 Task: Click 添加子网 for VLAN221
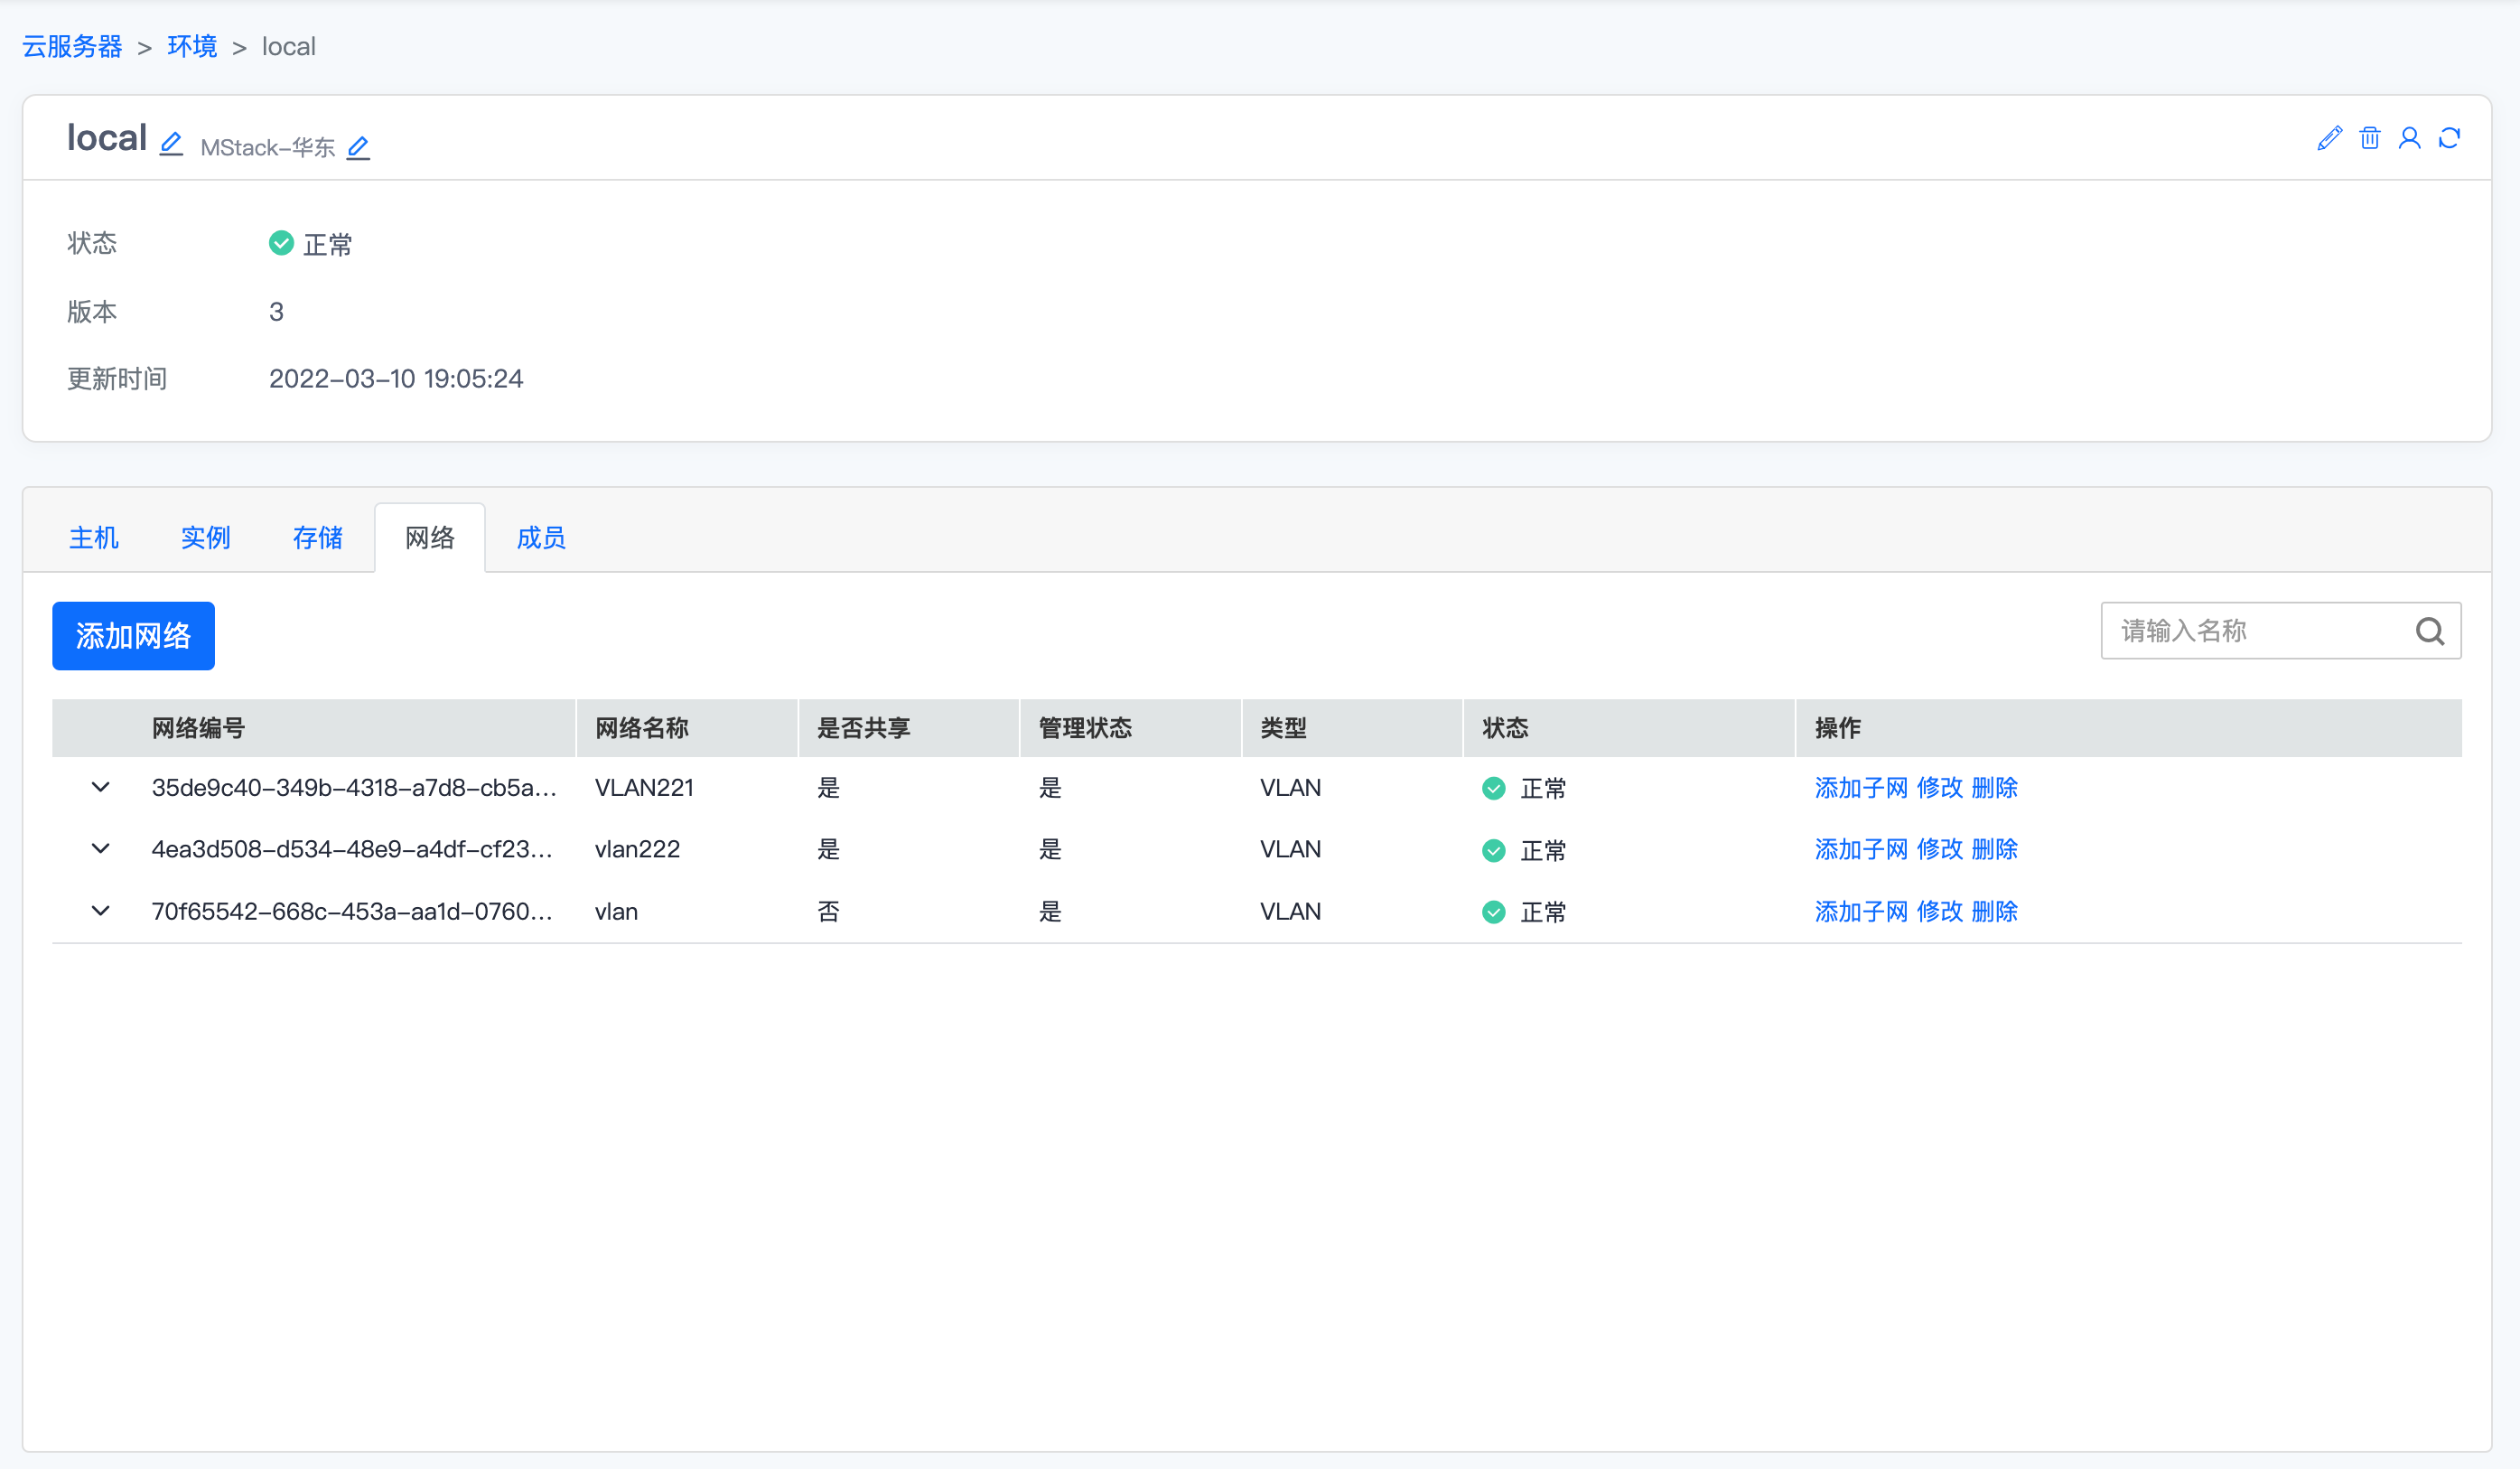(x=1861, y=788)
